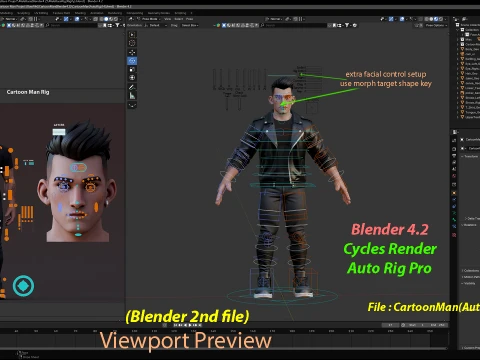Image resolution: width=480 pixels, height=360 pixels.
Task: Open the World properties tab
Action: pyautogui.click(x=454, y=175)
